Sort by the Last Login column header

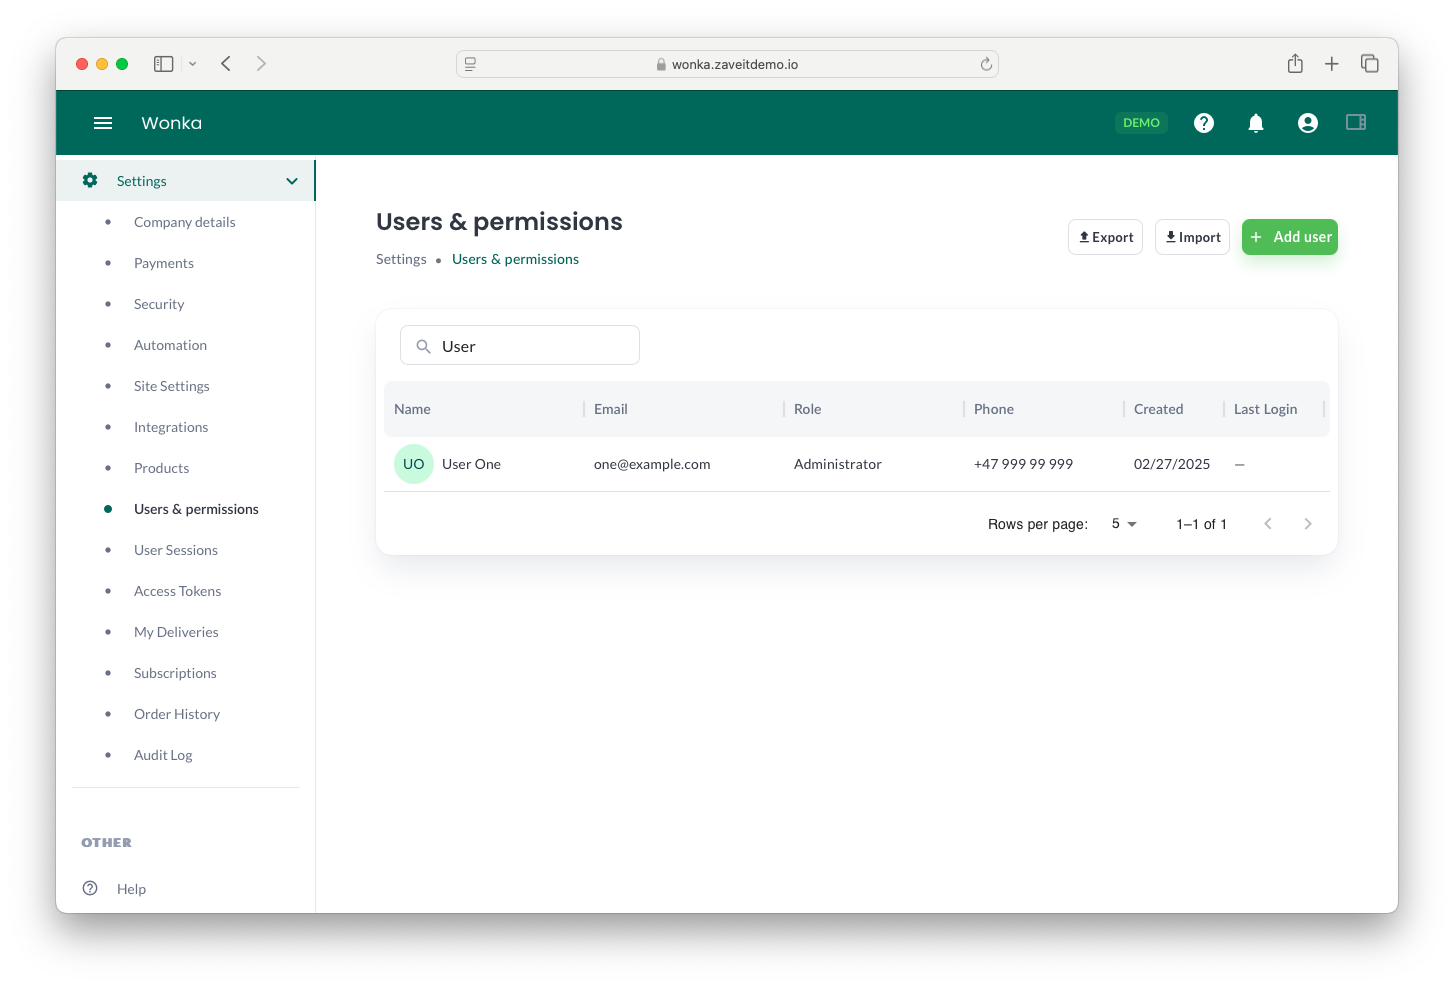click(1265, 409)
